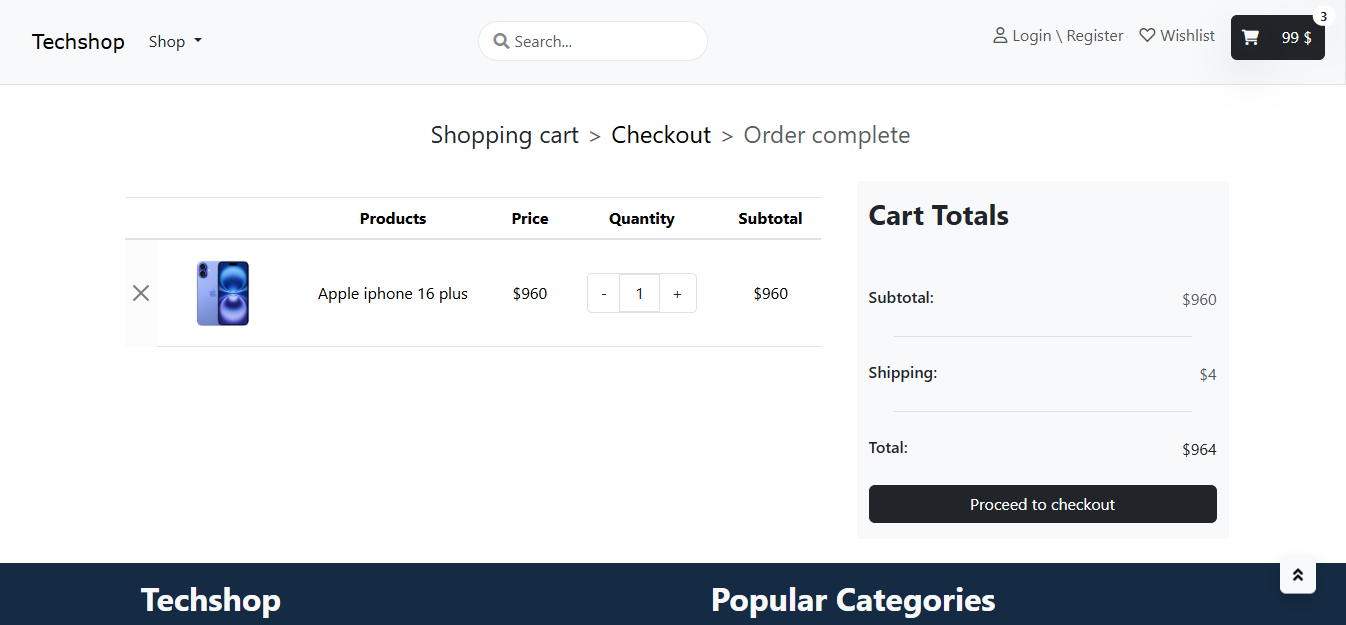Open the Login \ Register link

[1067, 36]
